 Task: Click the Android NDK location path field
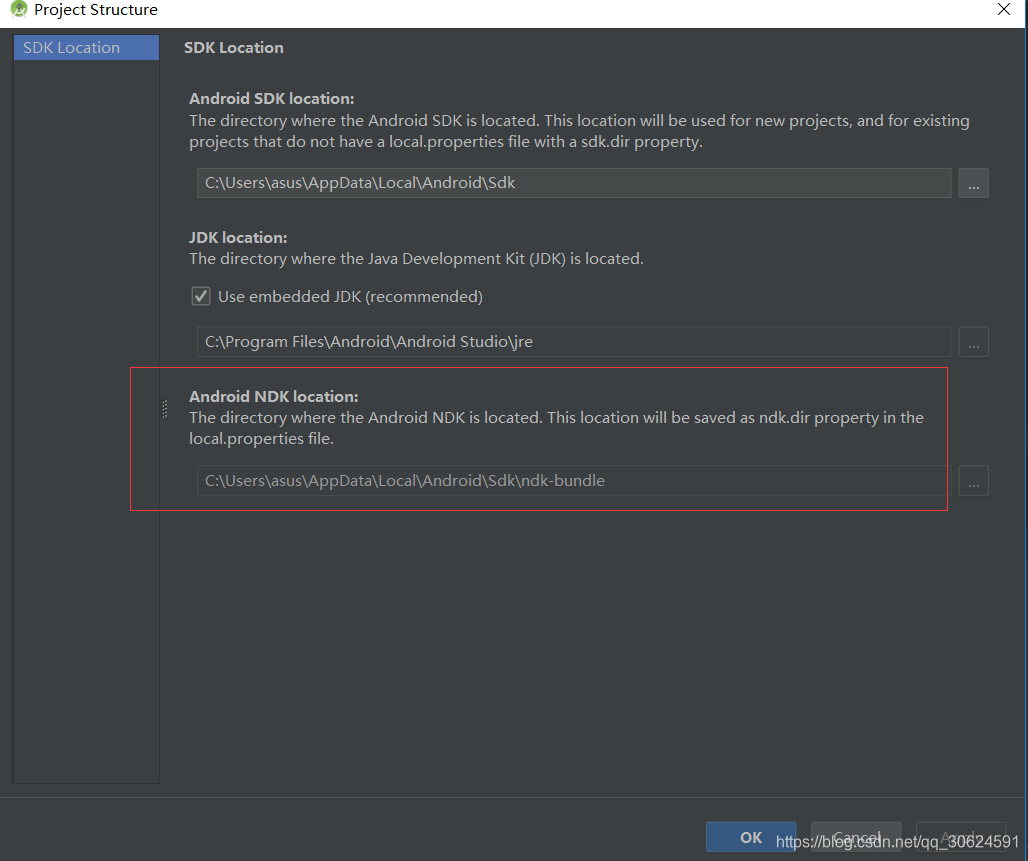click(x=574, y=481)
